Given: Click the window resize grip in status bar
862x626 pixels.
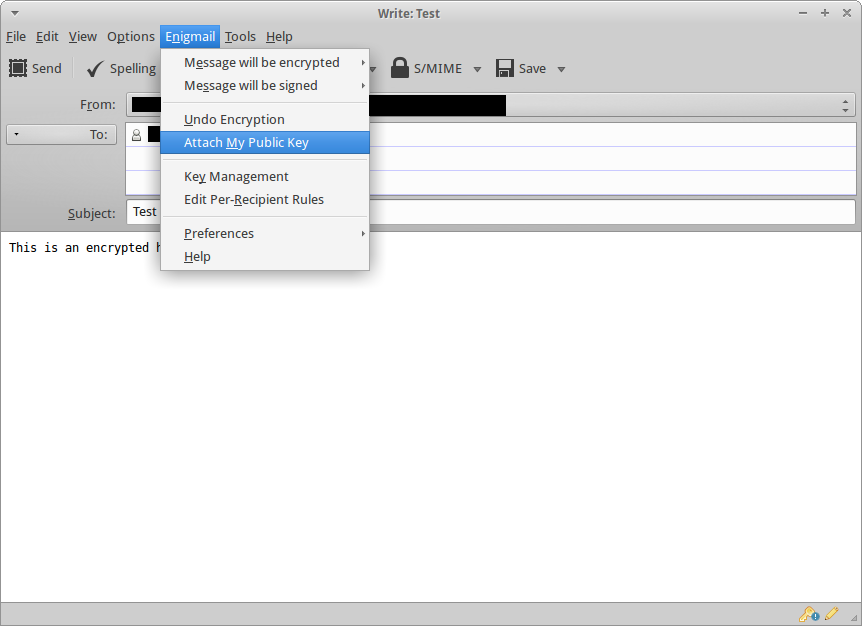Looking at the screenshot, I should tap(853, 617).
